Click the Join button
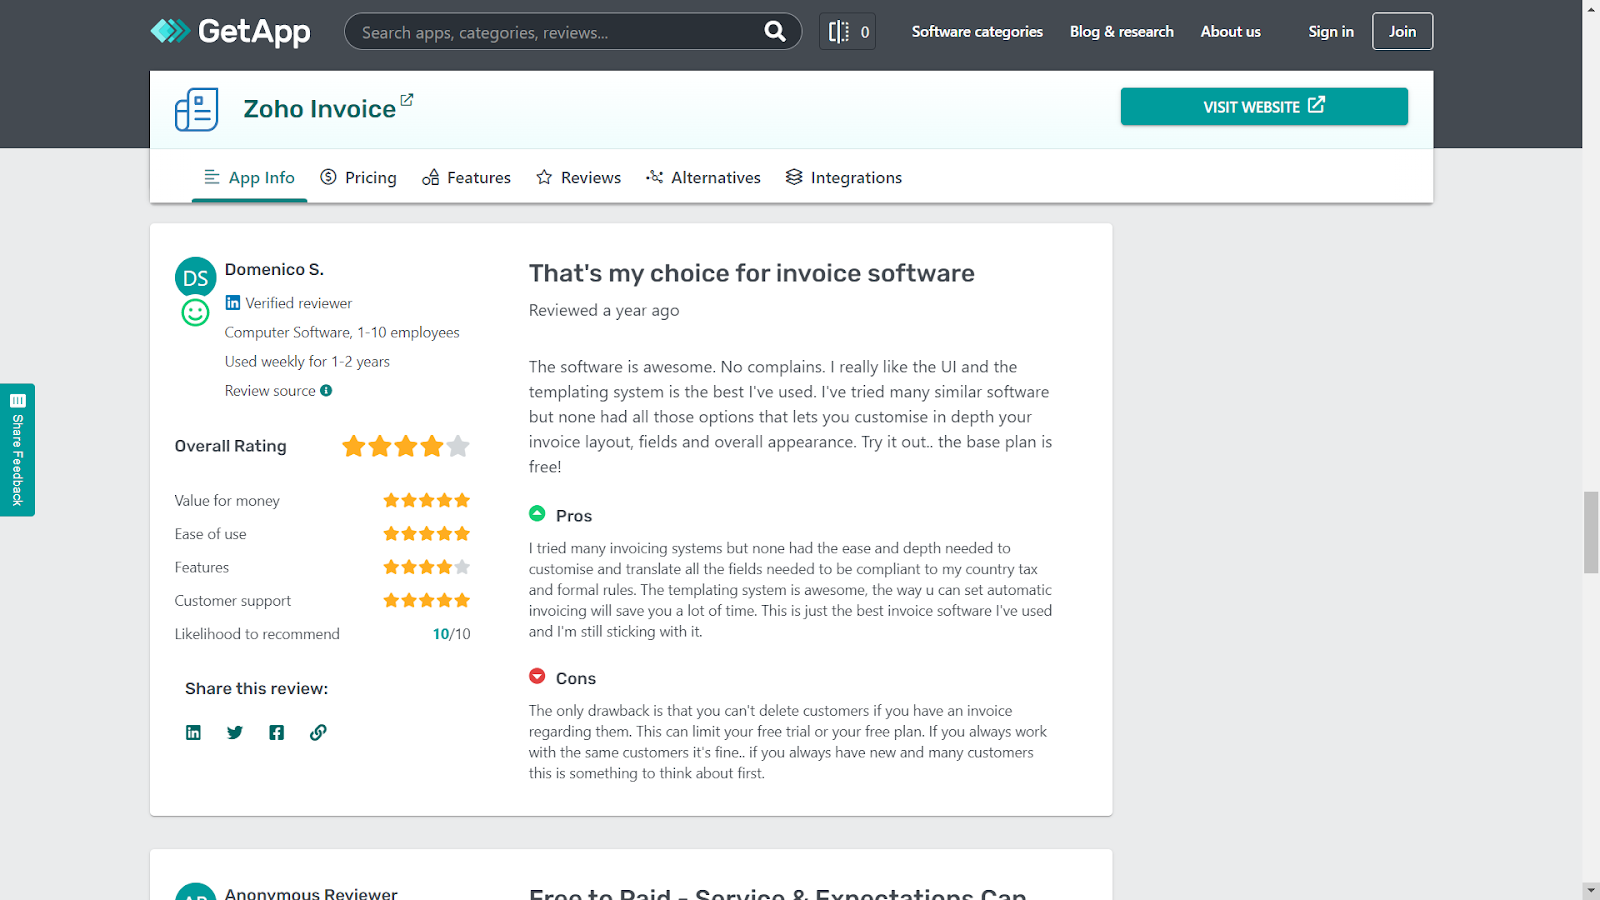Screen dimensions: 1600x900 [1402, 32]
